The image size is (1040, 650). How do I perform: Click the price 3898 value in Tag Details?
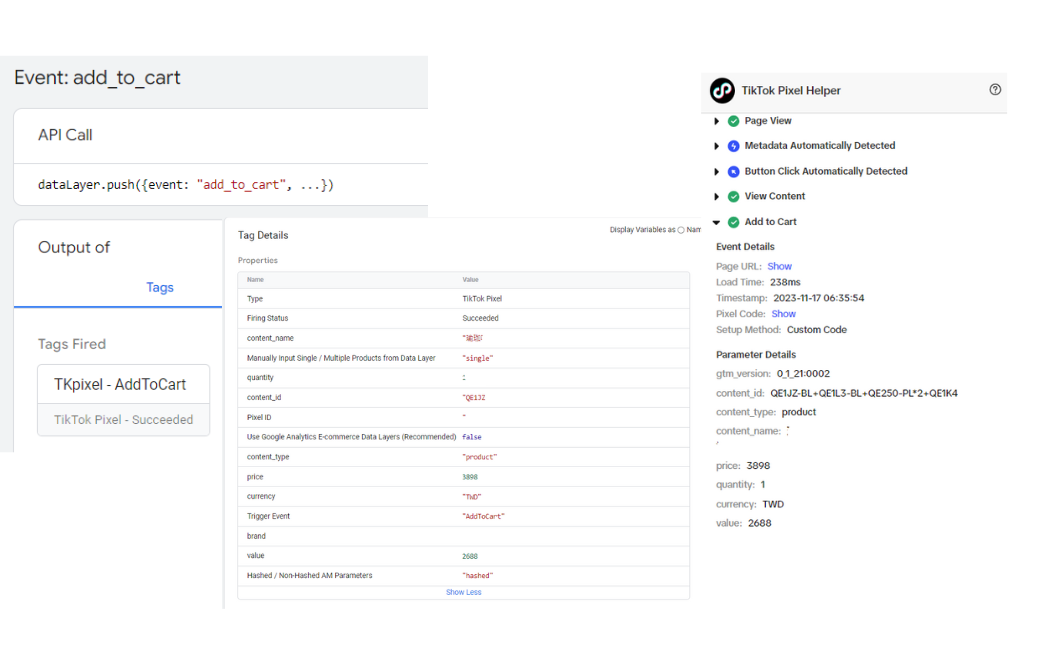[470, 477]
